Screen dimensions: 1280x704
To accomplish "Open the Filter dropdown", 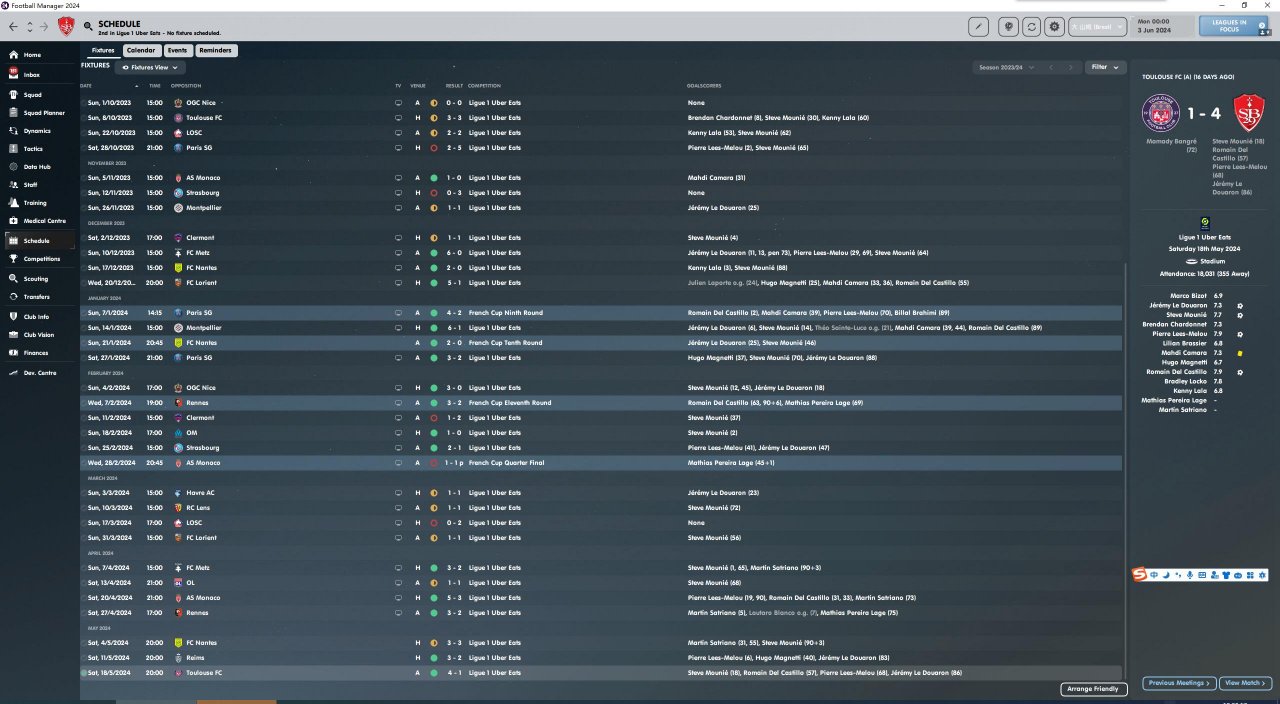I will pos(1104,67).
